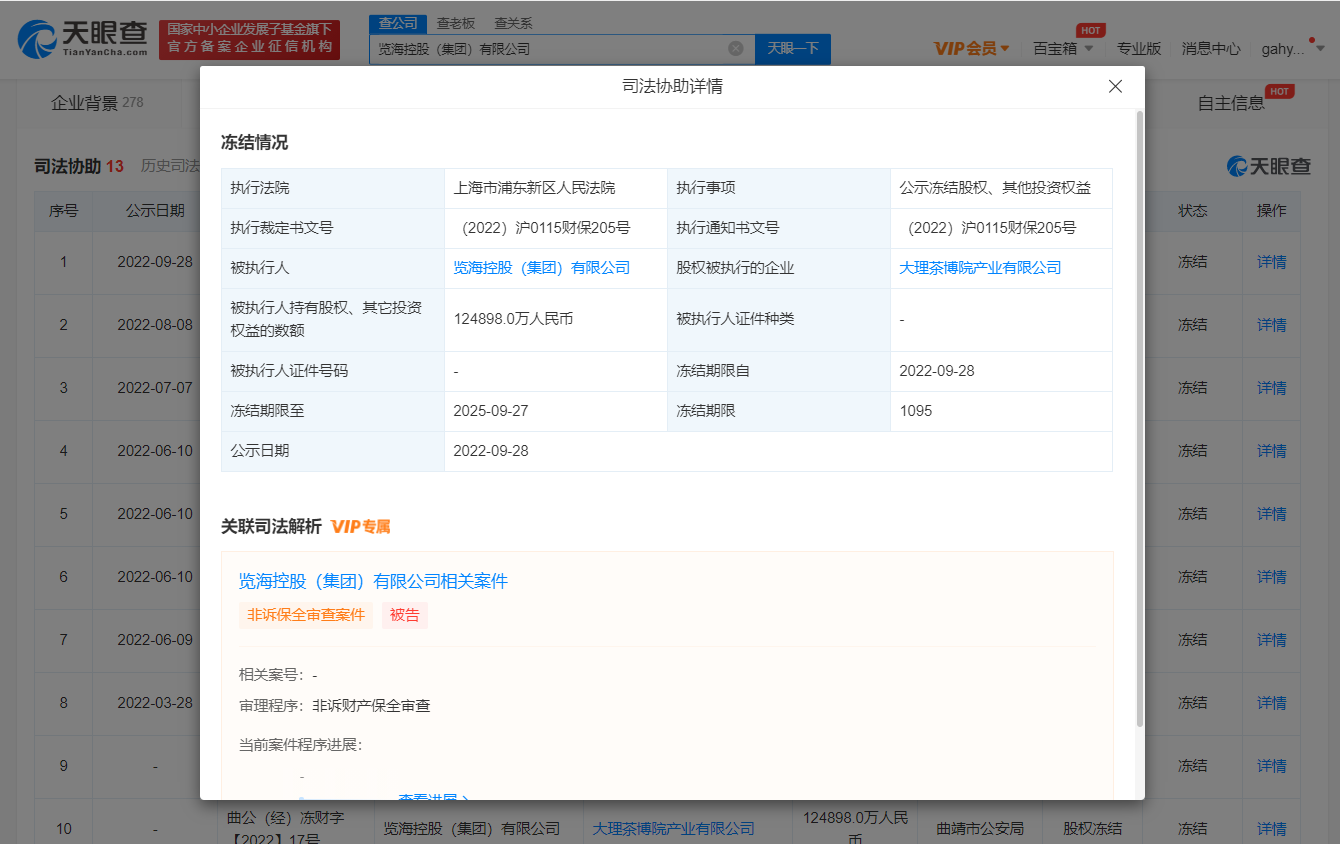Open 详情 for row 2 dated 2022-08-08
The height and width of the screenshot is (844, 1340).
pyautogui.click(x=1272, y=325)
